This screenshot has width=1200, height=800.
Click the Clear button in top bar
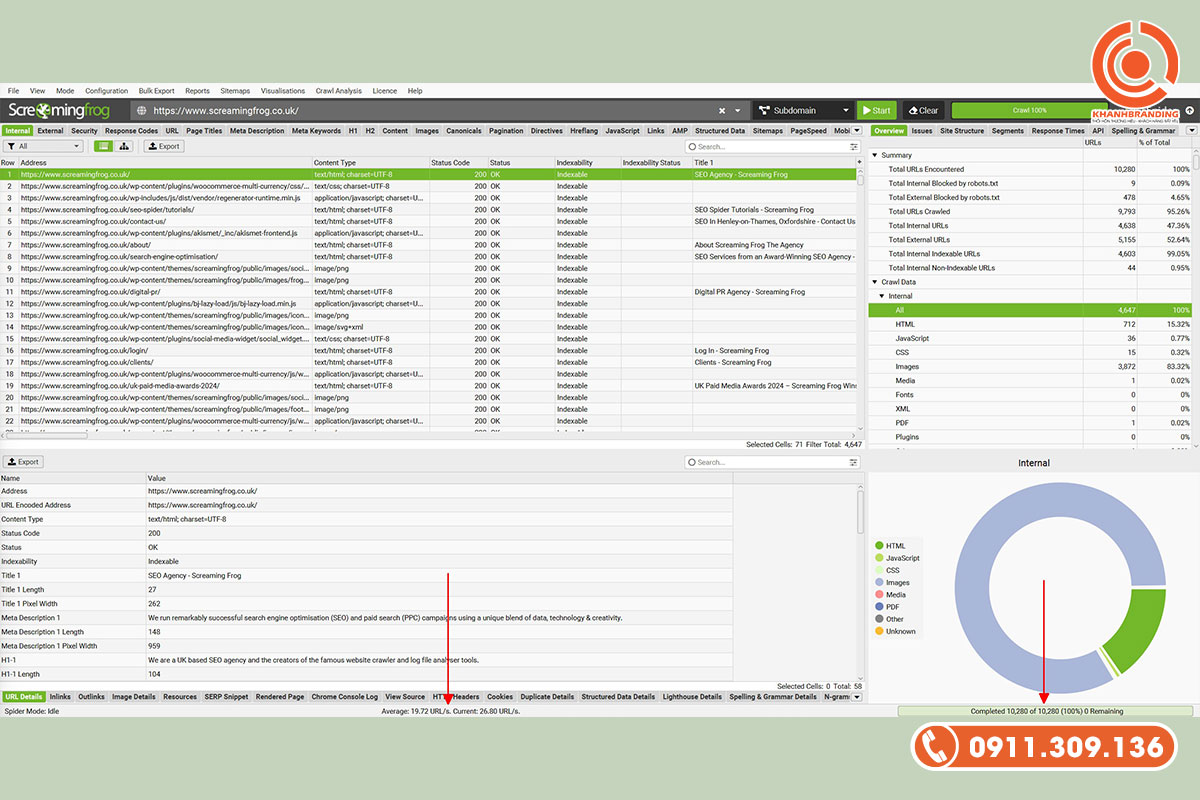pos(923,111)
